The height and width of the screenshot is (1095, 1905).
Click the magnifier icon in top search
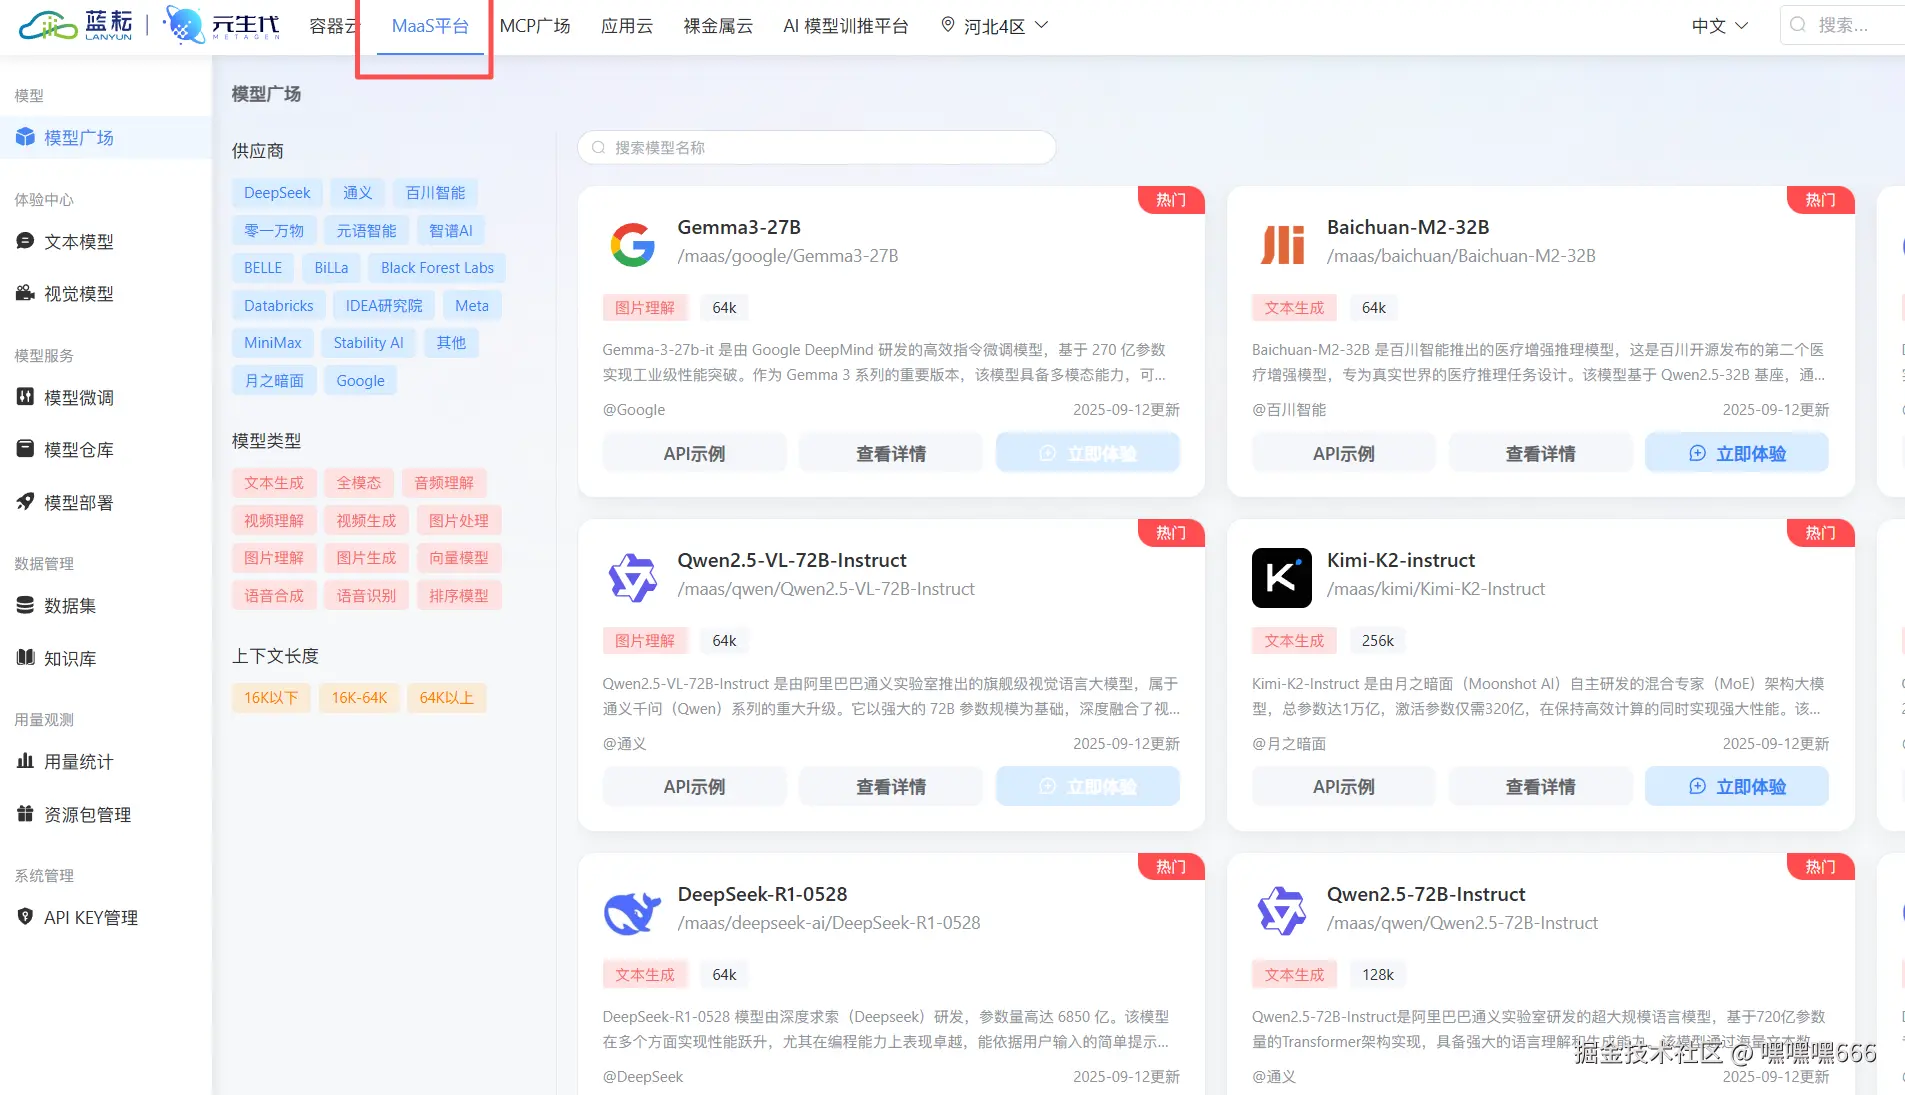(1798, 25)
